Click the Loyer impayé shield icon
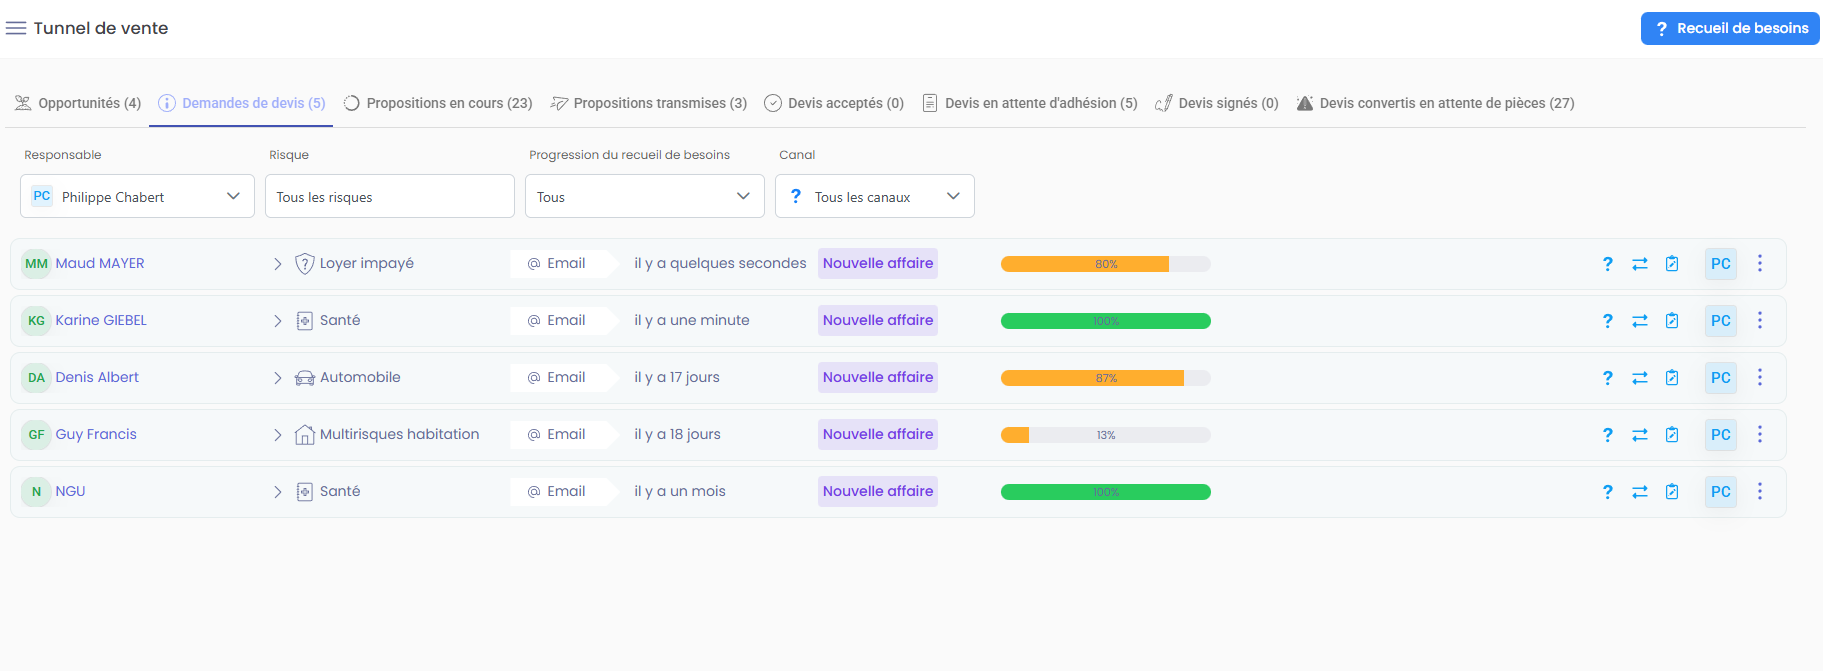Viewport: 1823px width, 671px height. coord(305,264)
